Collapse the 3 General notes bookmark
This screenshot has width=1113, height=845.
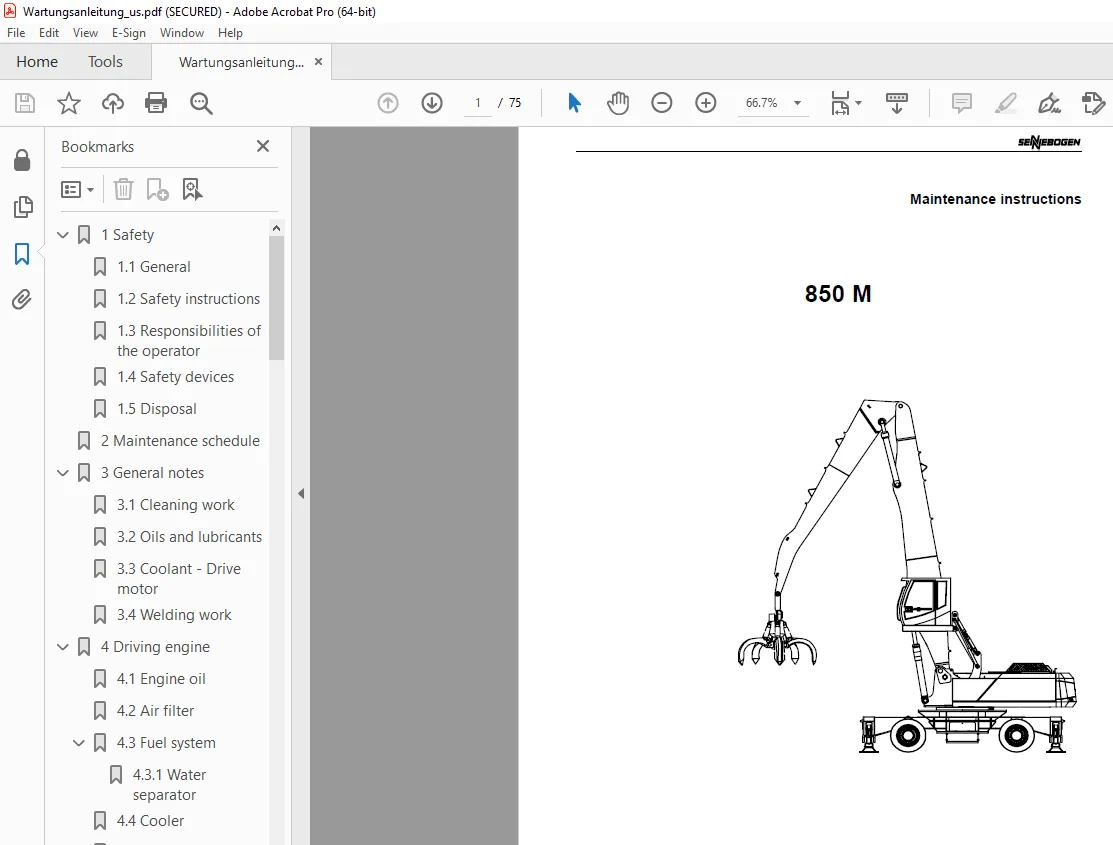coord(62,473)
